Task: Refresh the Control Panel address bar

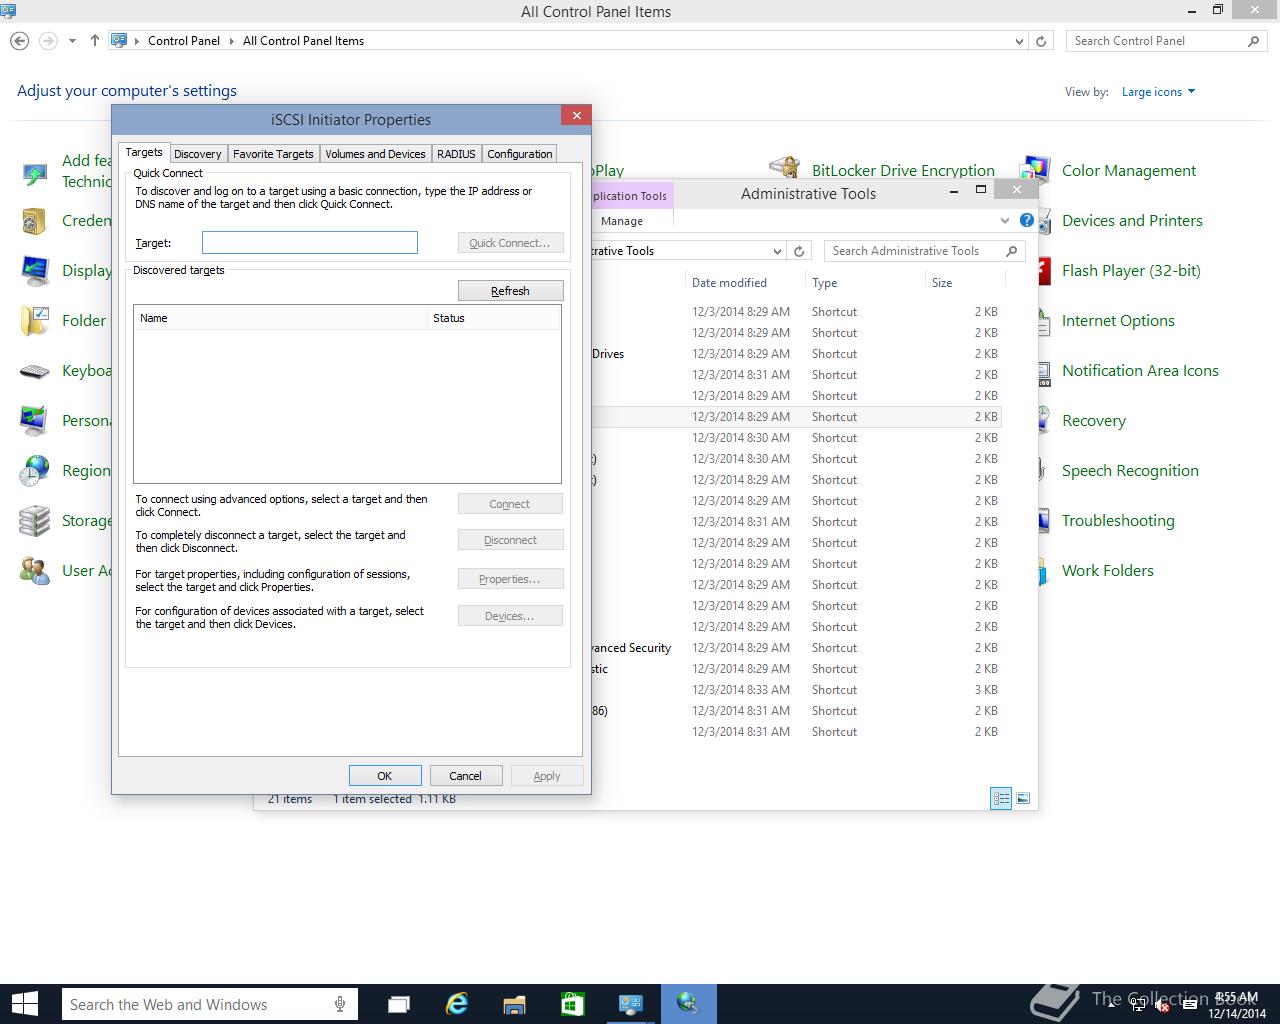Action: 1041,41
